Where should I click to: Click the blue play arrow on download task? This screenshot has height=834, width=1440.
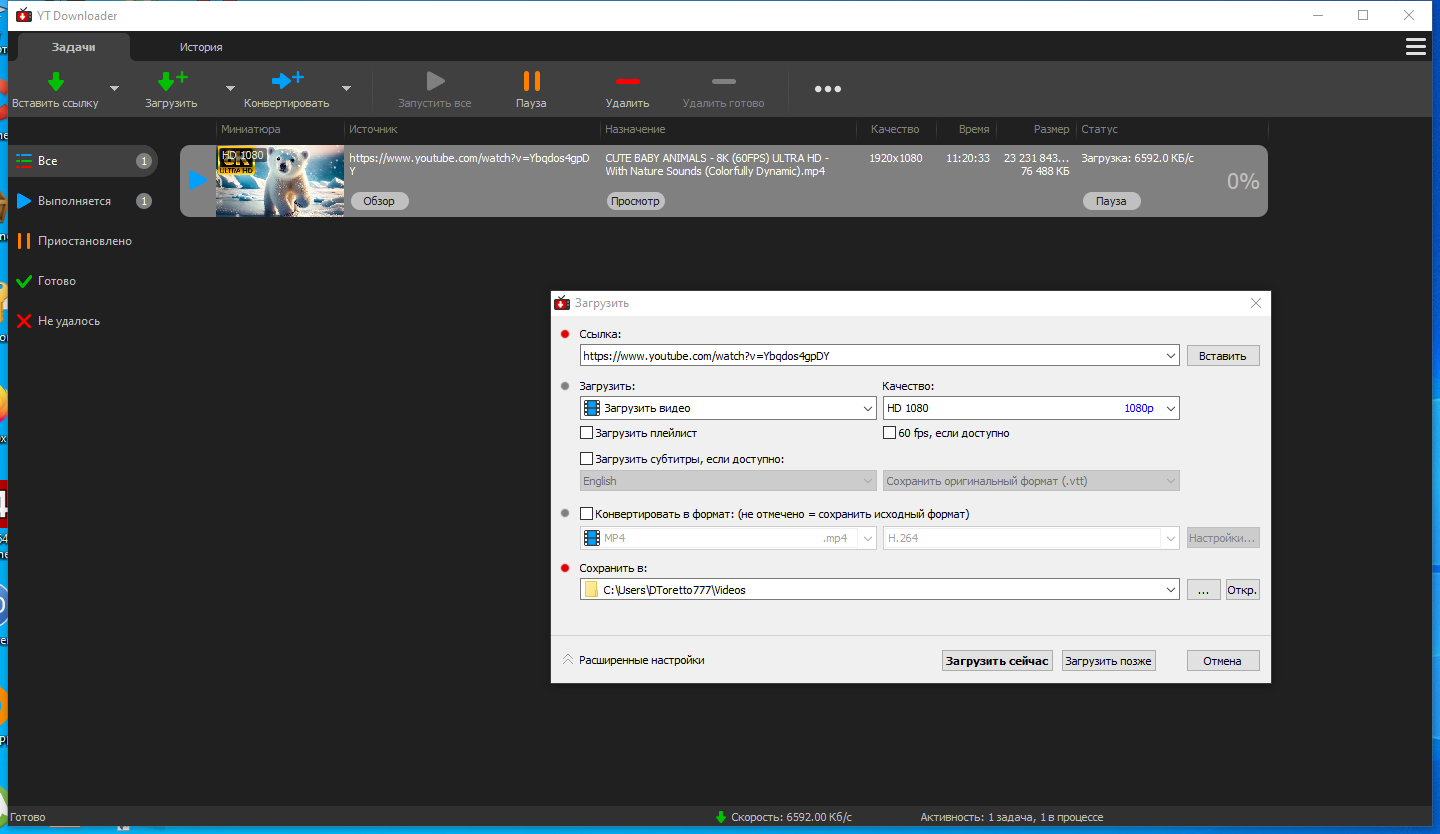(x=198, y=180)
